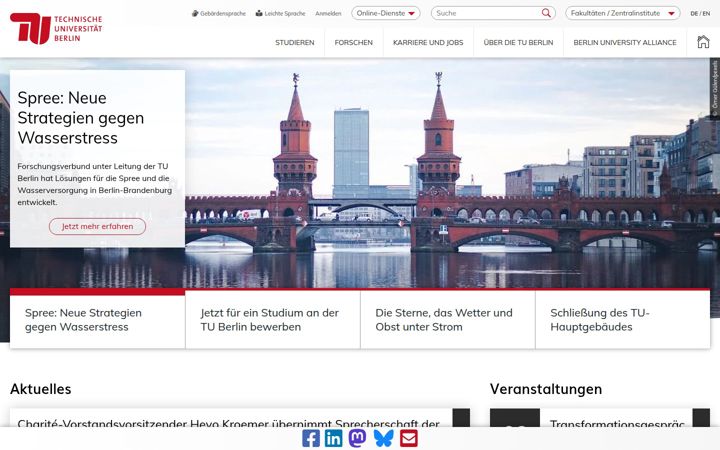Share page on Bluesky butterfly icon
The image size is (720, 450).
[383, 439]
